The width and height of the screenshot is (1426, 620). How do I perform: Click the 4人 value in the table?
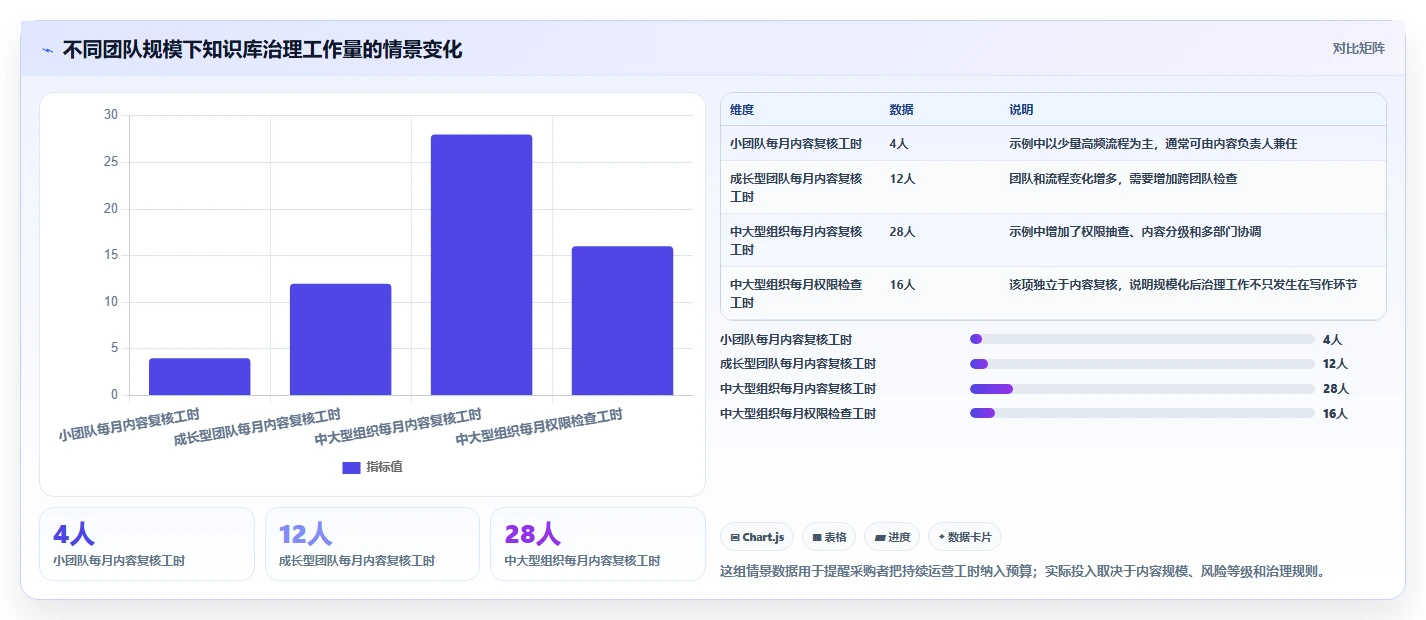click(x=899, y=144)
